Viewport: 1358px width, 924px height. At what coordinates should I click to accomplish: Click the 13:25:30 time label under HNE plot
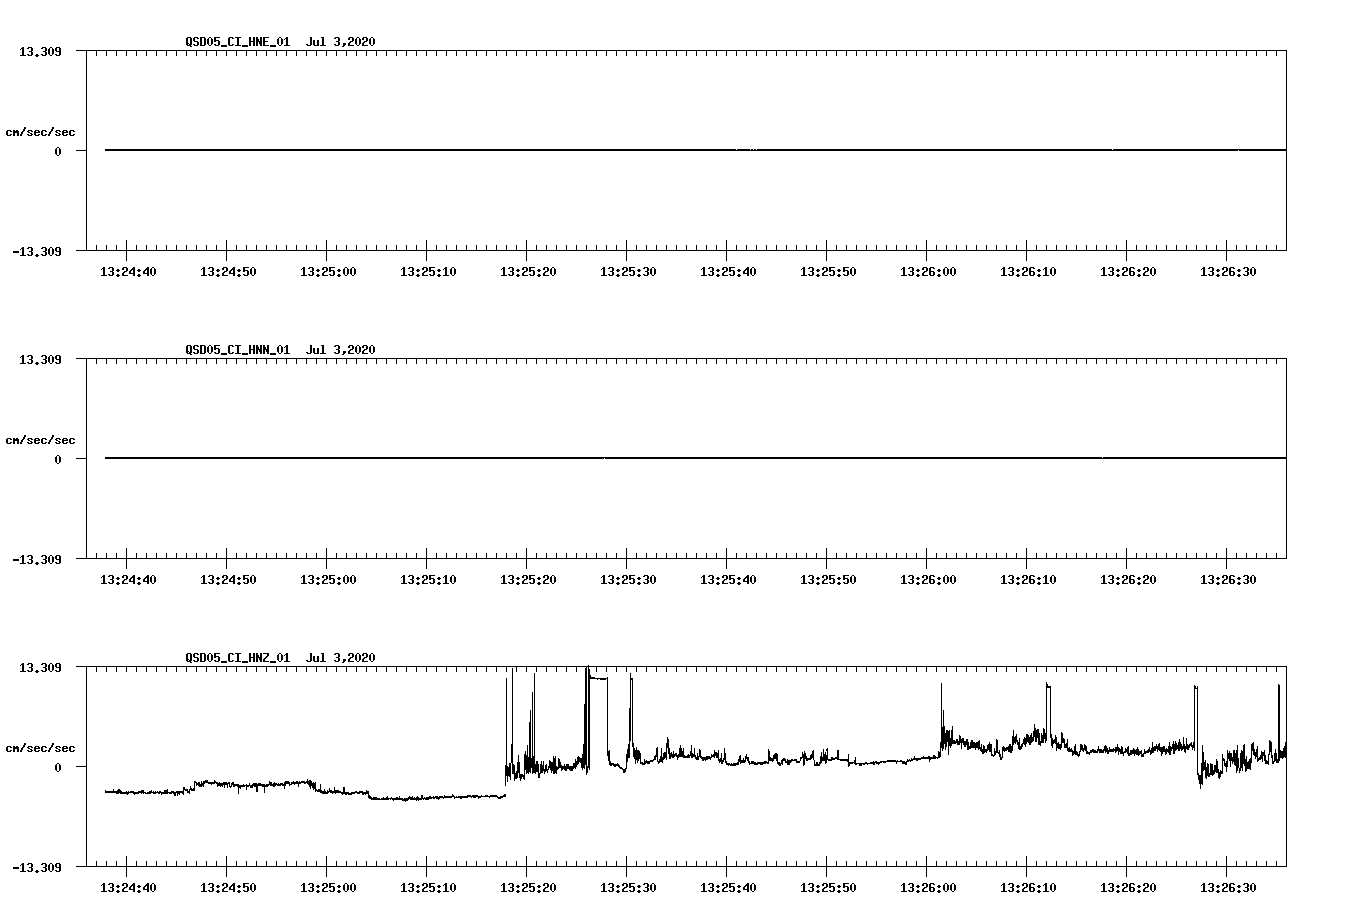(x=628, y=271)
